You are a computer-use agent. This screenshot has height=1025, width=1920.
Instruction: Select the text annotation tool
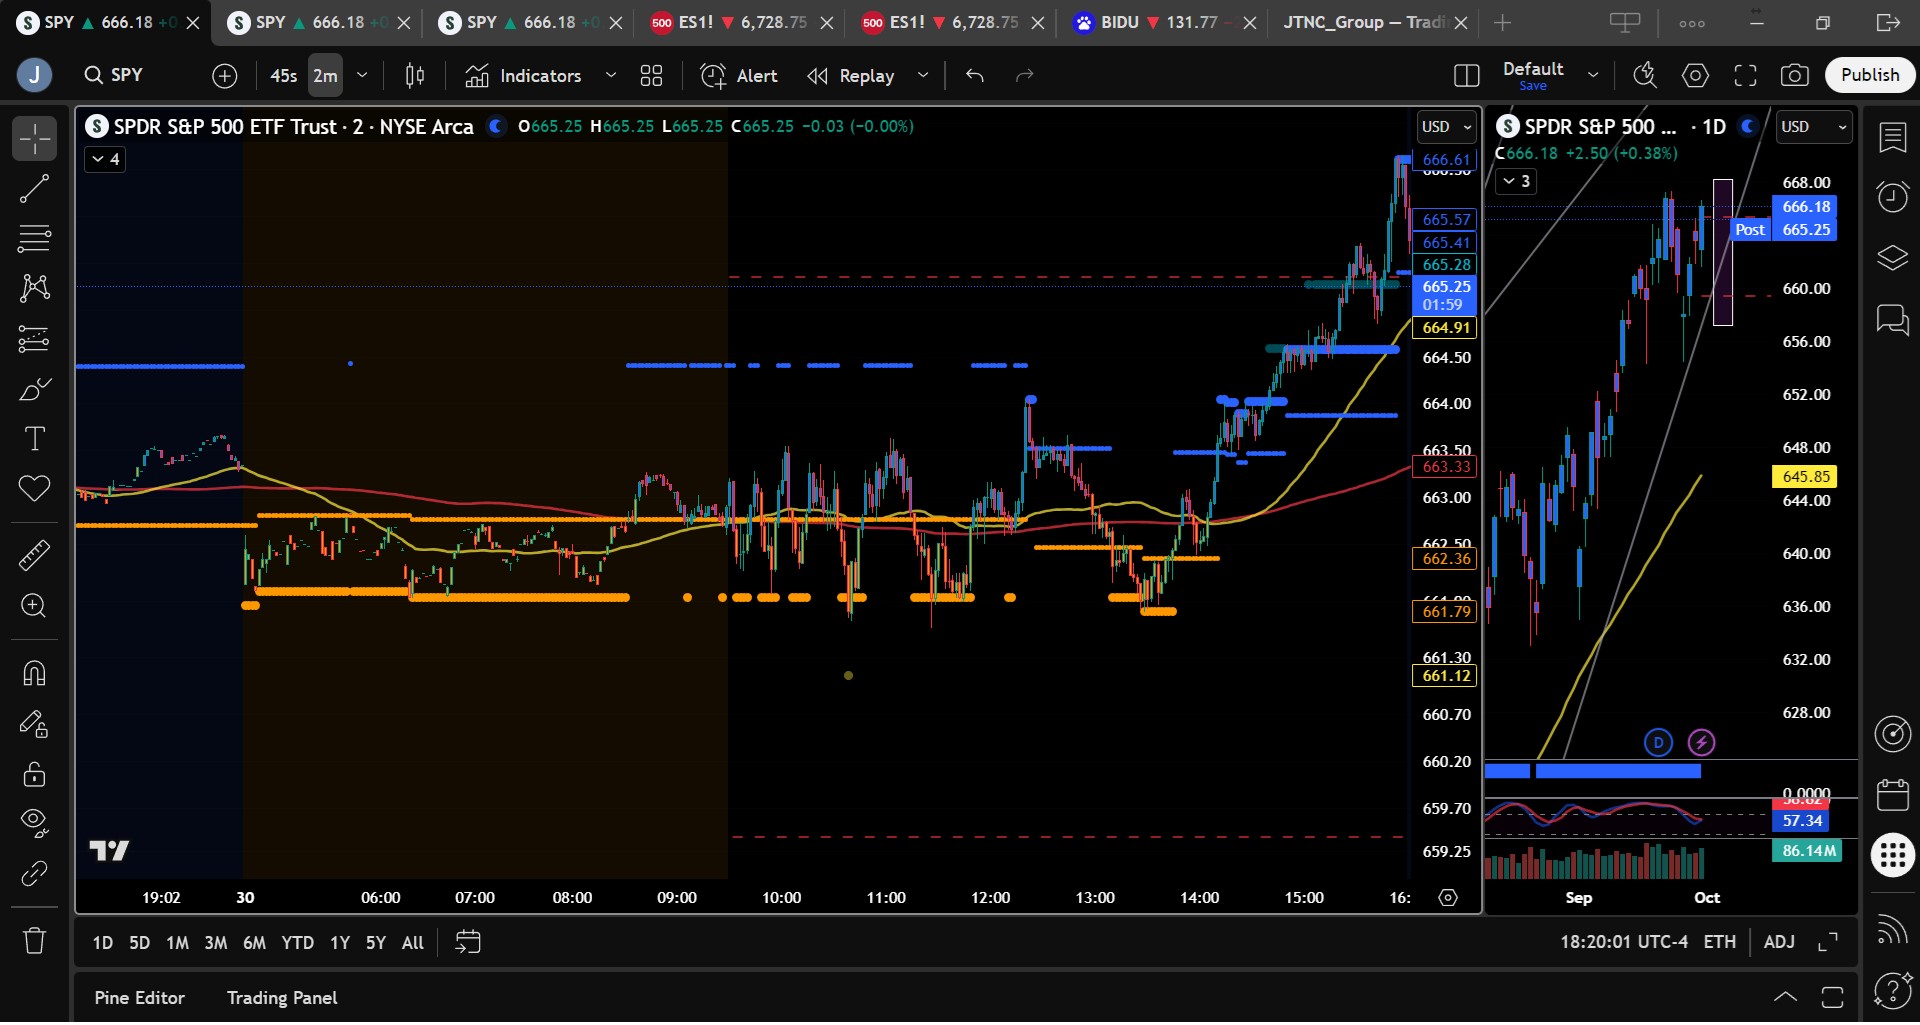[x=34, y=439]
